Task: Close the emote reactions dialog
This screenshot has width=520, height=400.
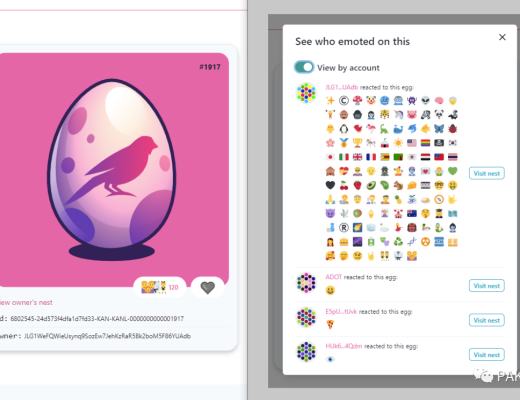Action: pos(502,37)
